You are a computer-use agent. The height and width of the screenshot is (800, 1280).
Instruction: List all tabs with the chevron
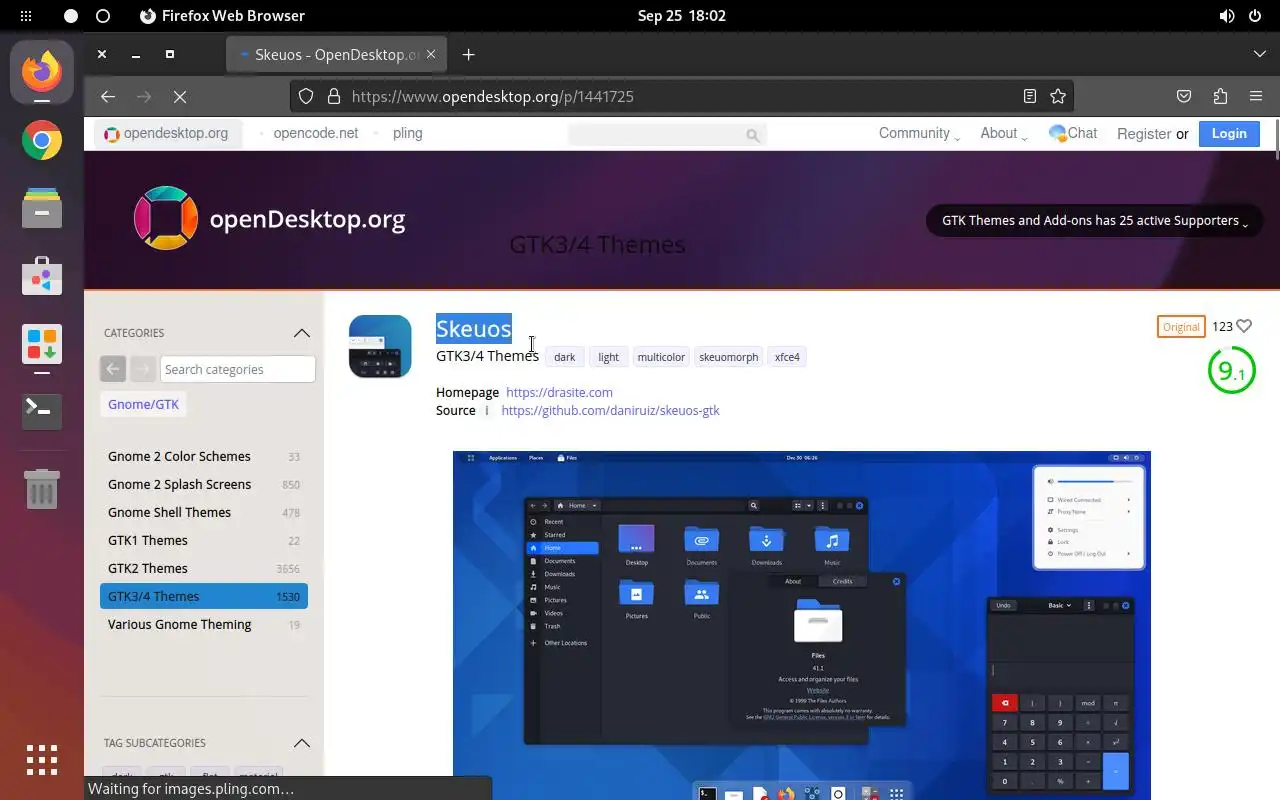point(1259,54)
